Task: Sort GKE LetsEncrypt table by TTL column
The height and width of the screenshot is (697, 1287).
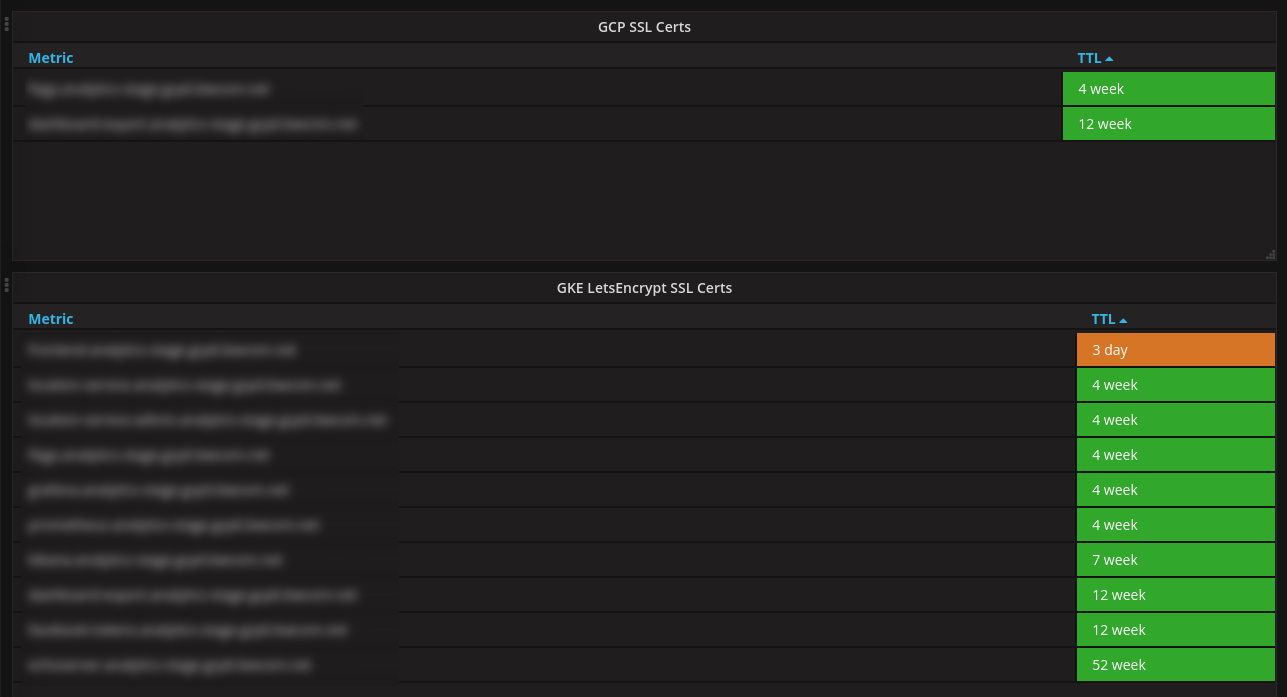Action: 1109,319
